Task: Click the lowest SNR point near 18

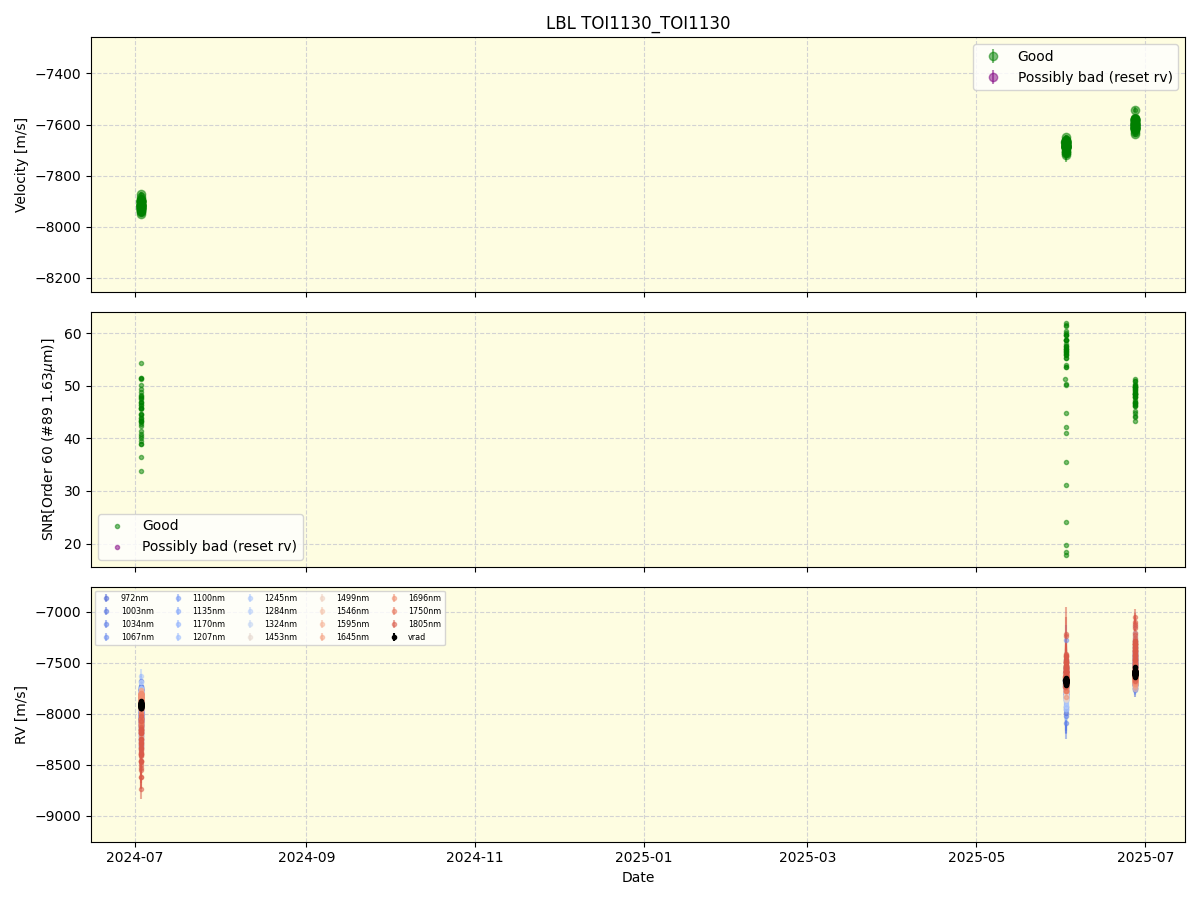Action: [x=1066, y=555]
